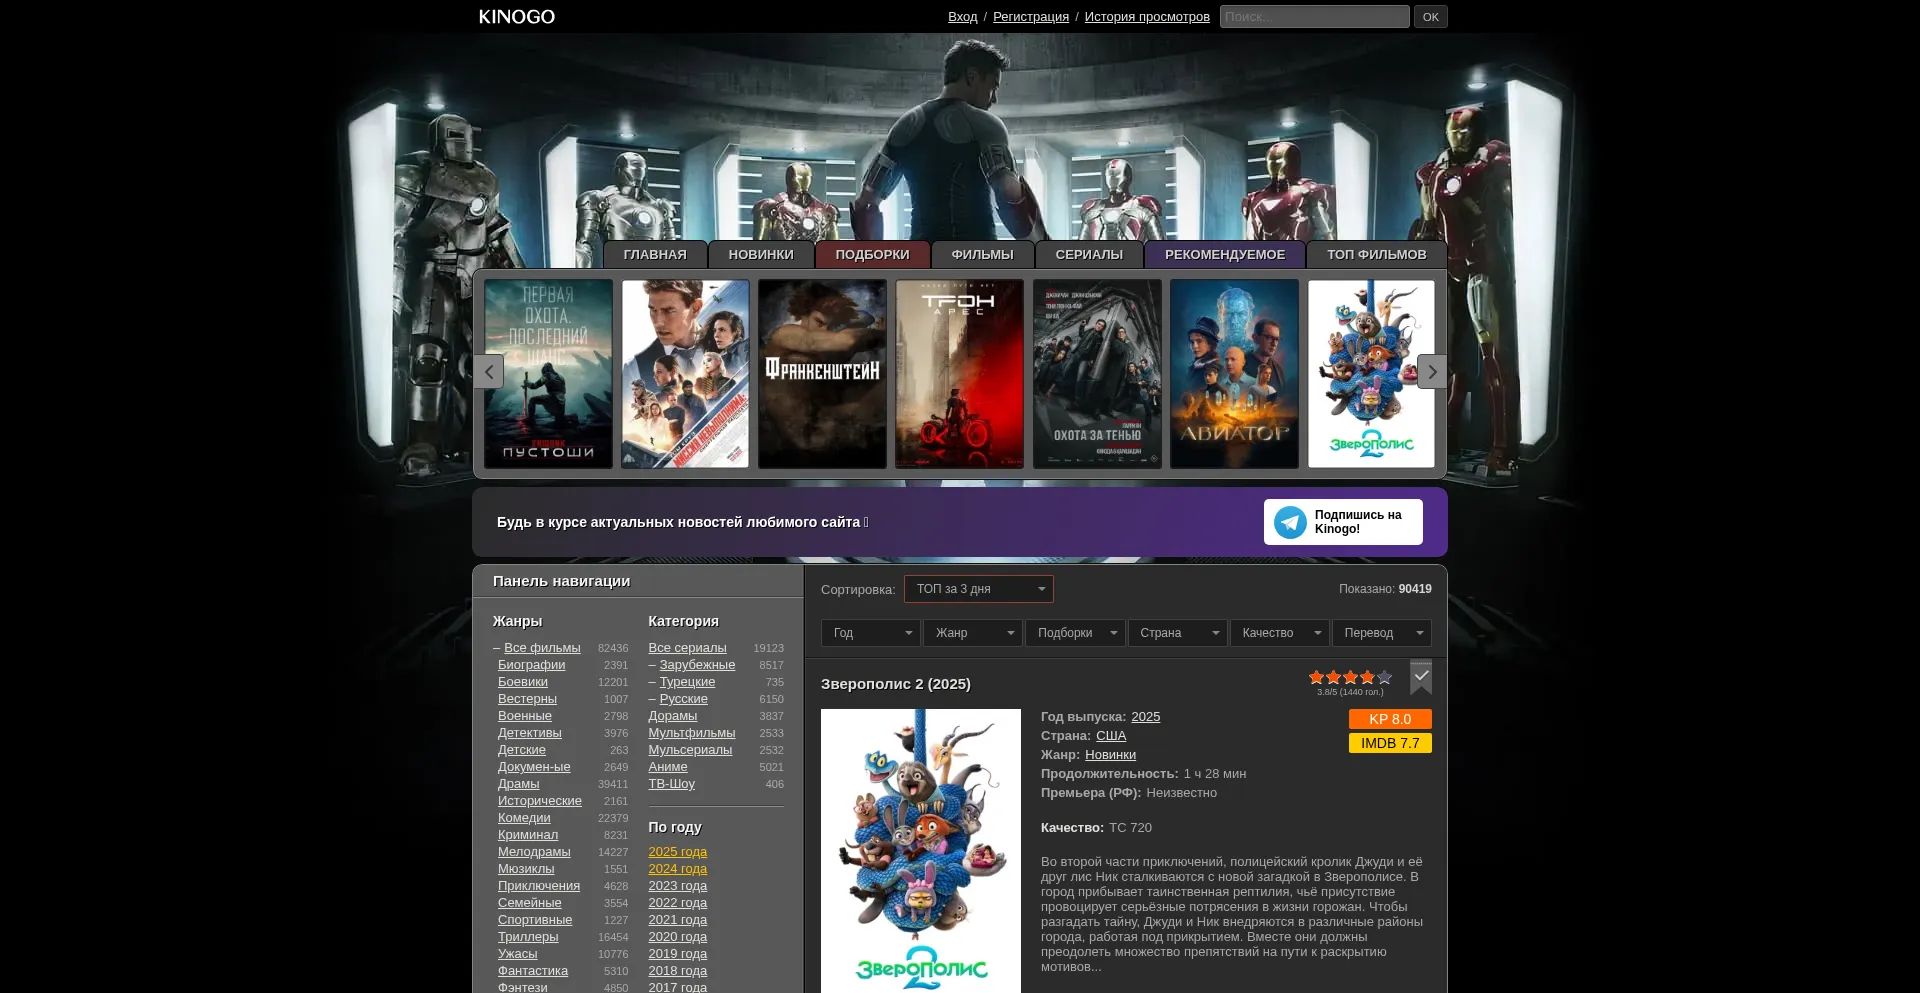This screenshot has height=993, width=1920.
Task: Click the OK search button
Action: point(1431,17)
